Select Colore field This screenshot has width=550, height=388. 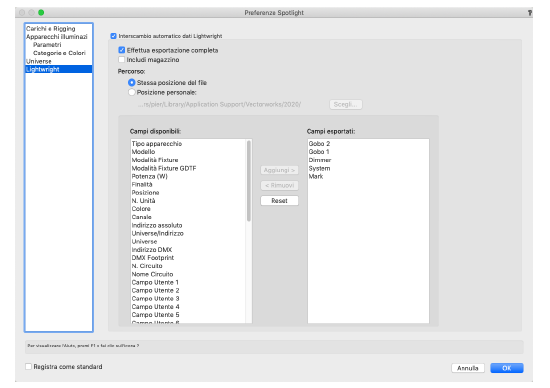coord(188,209)
